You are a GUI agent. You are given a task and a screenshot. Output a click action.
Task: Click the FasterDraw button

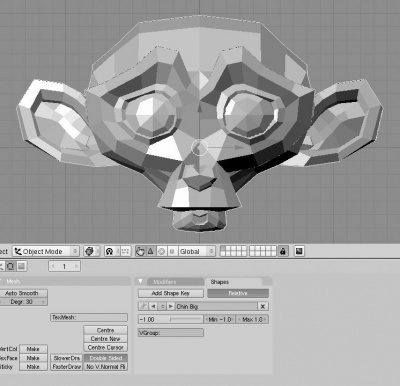tap(67, 367)
